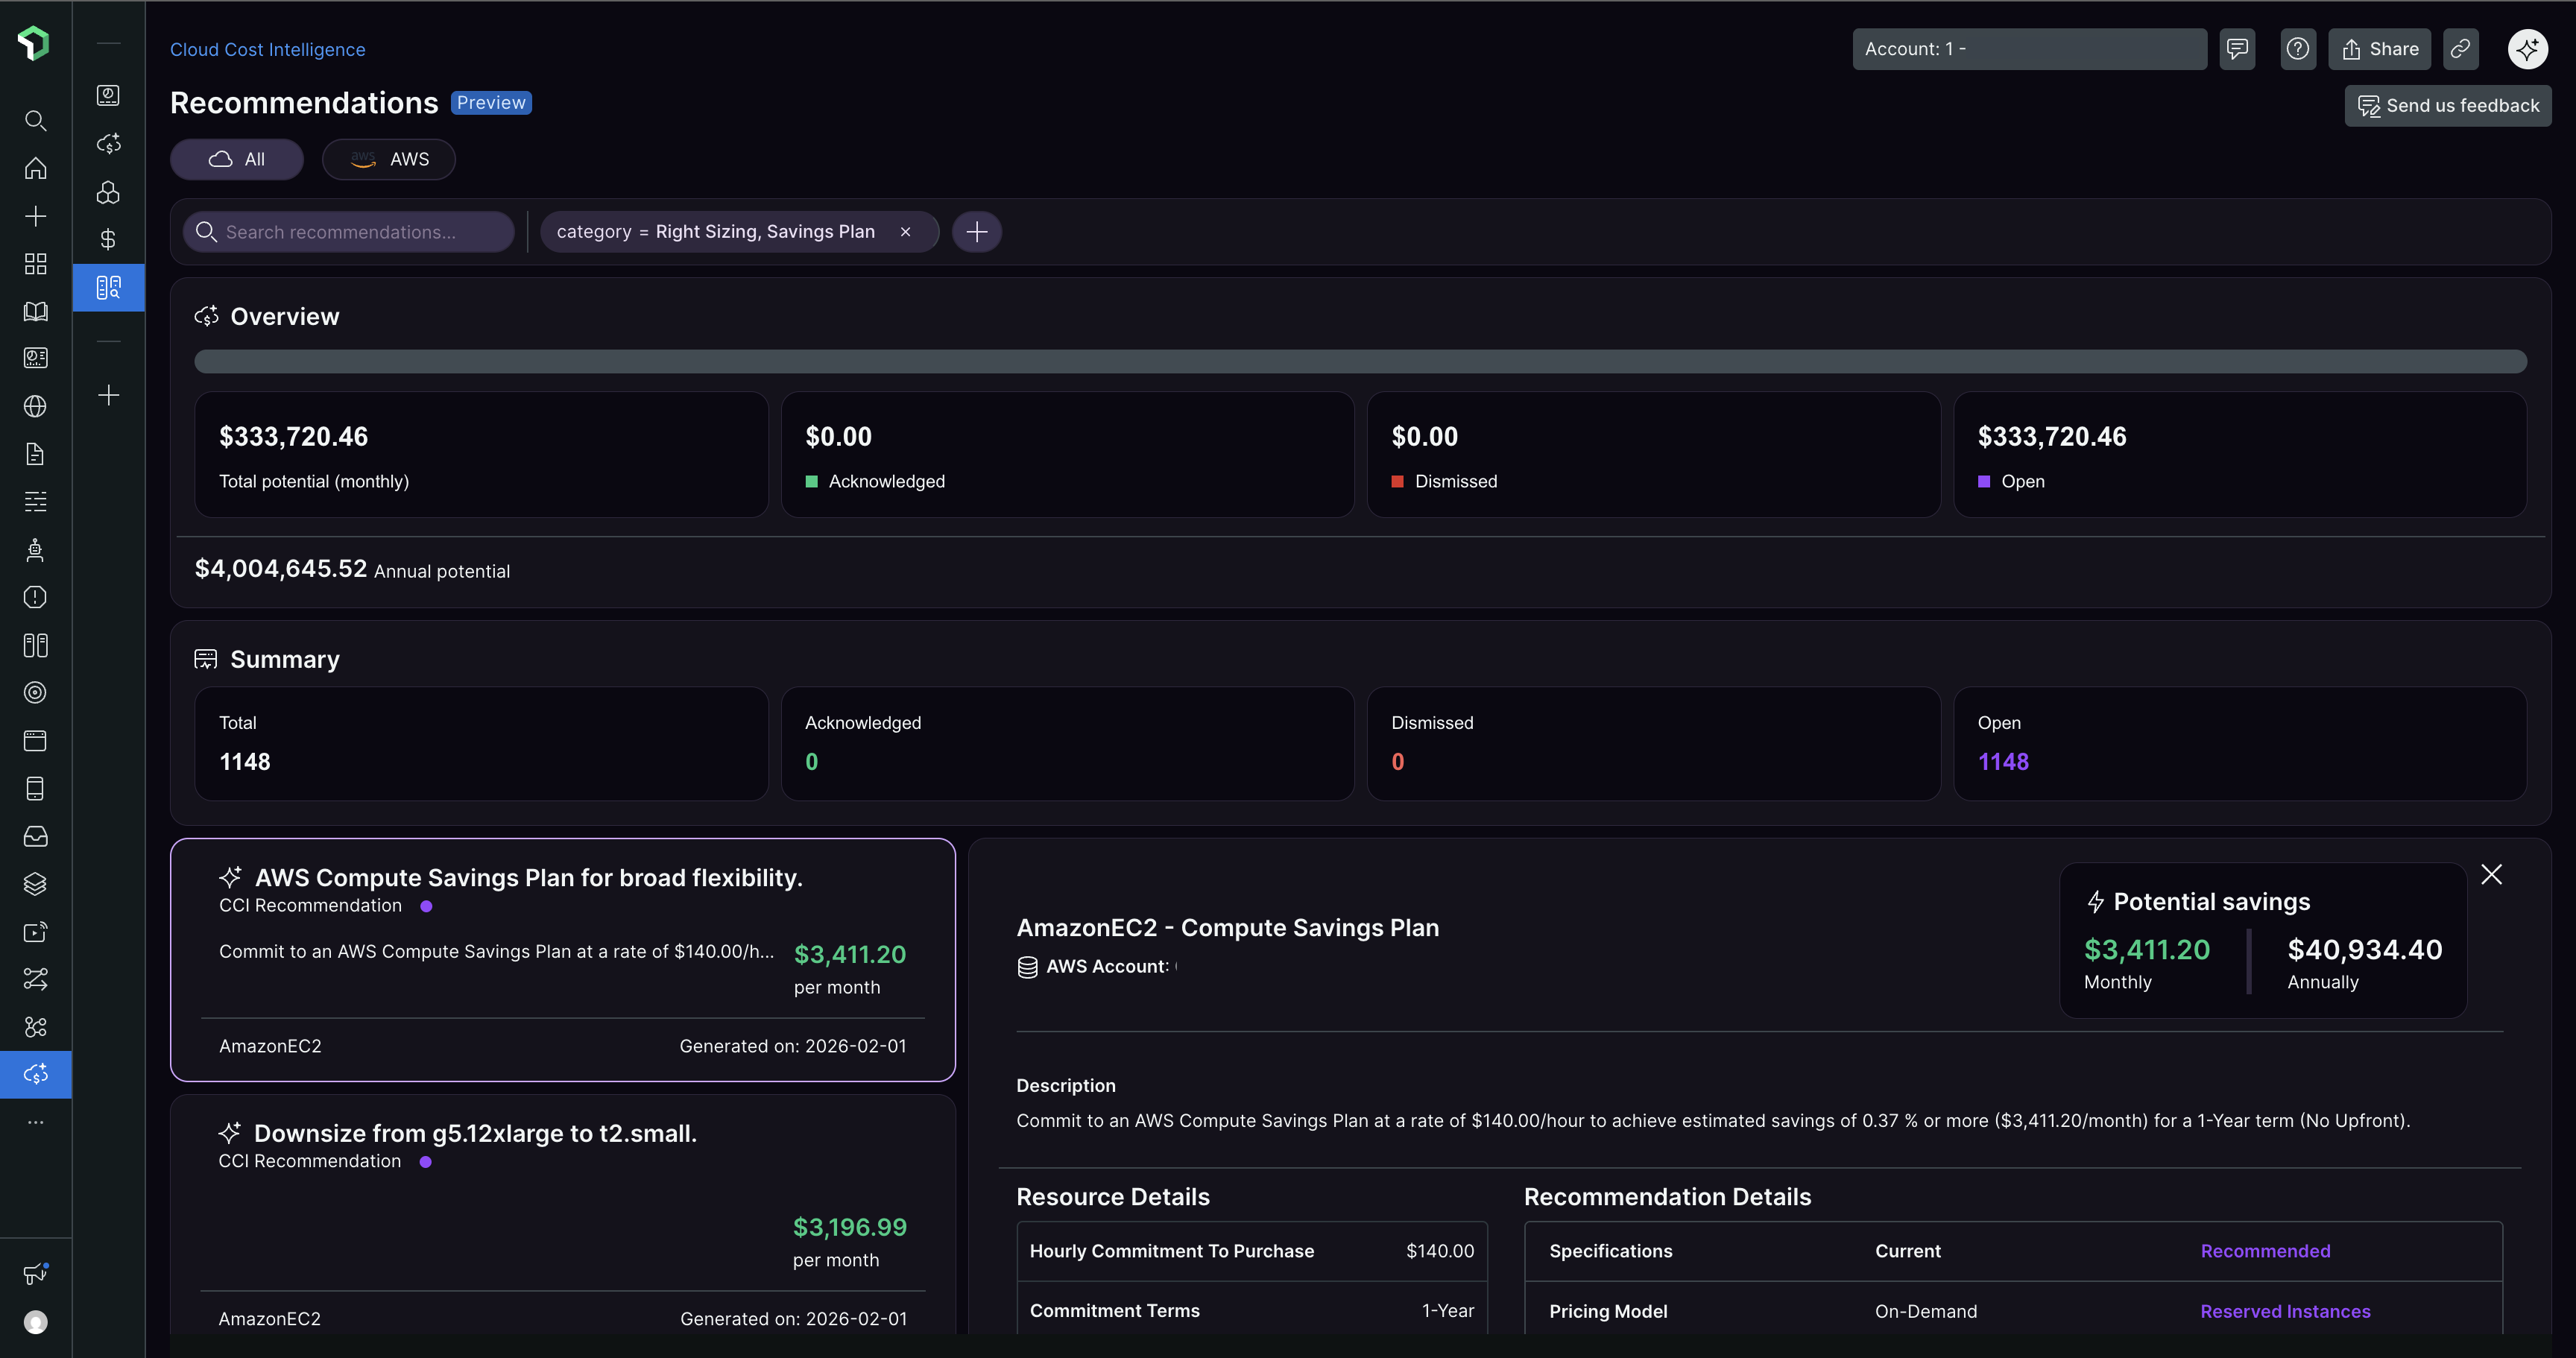
Task: Open the globe icon in left sidebar
Action: point(35,406)
